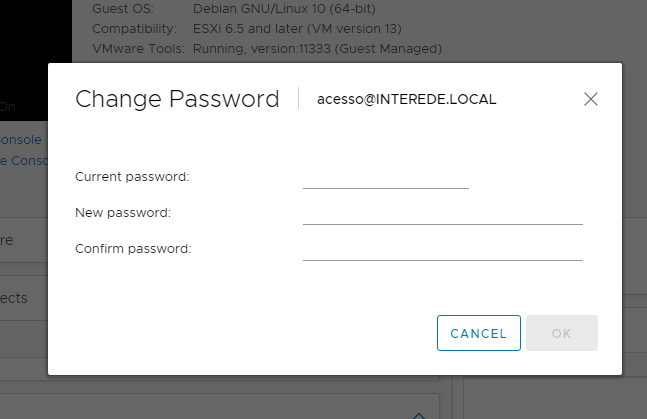Image resolution: width=647 pixels, height=419 pixels.
Task: Click the Current password input field
Action: [385, 177]
